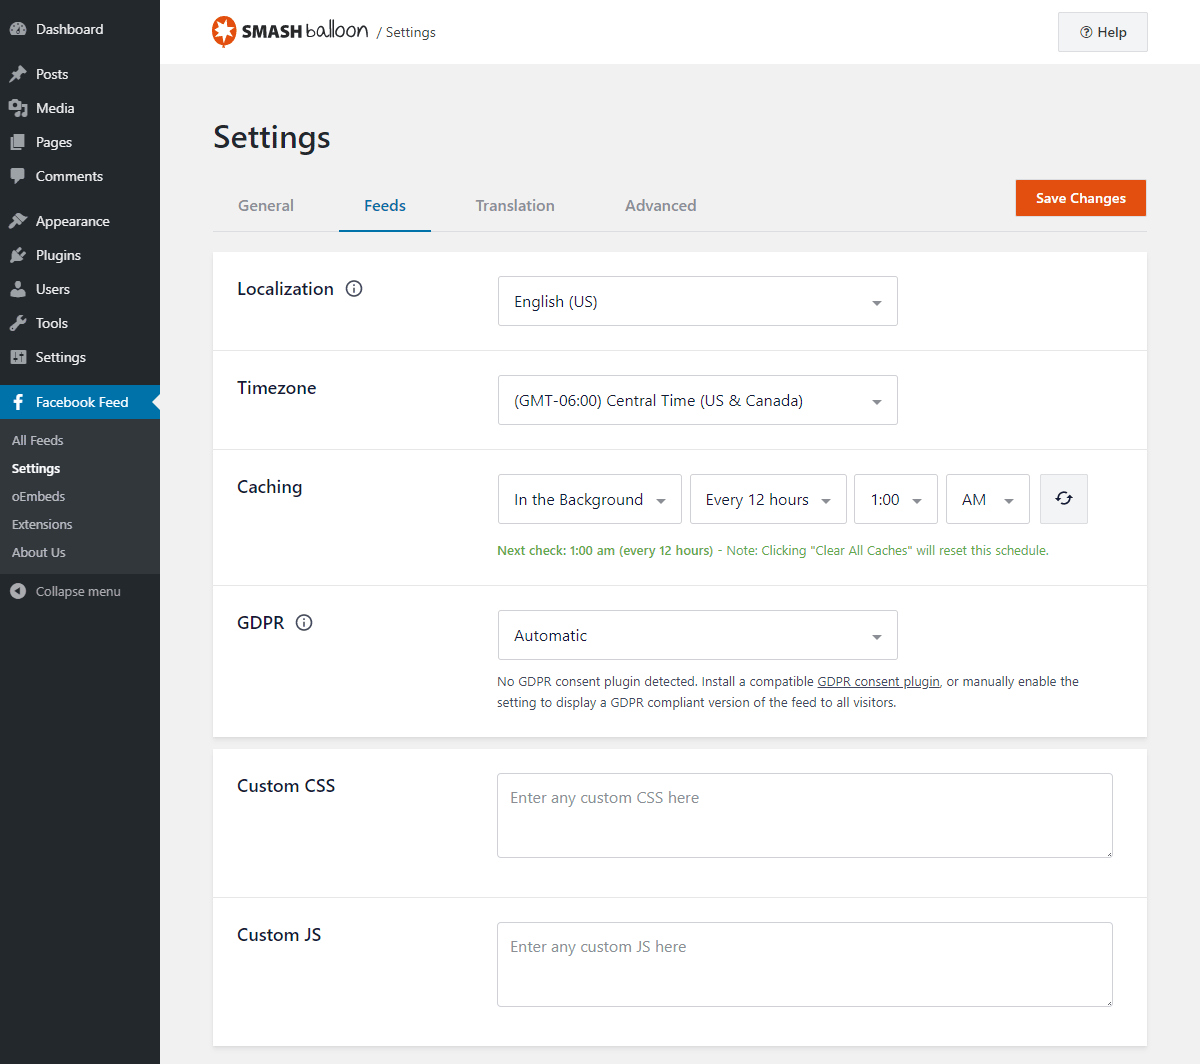The image size is (1200, 1064).
Task: Open the GDPR consent plugin link
Action: point(878,682)
